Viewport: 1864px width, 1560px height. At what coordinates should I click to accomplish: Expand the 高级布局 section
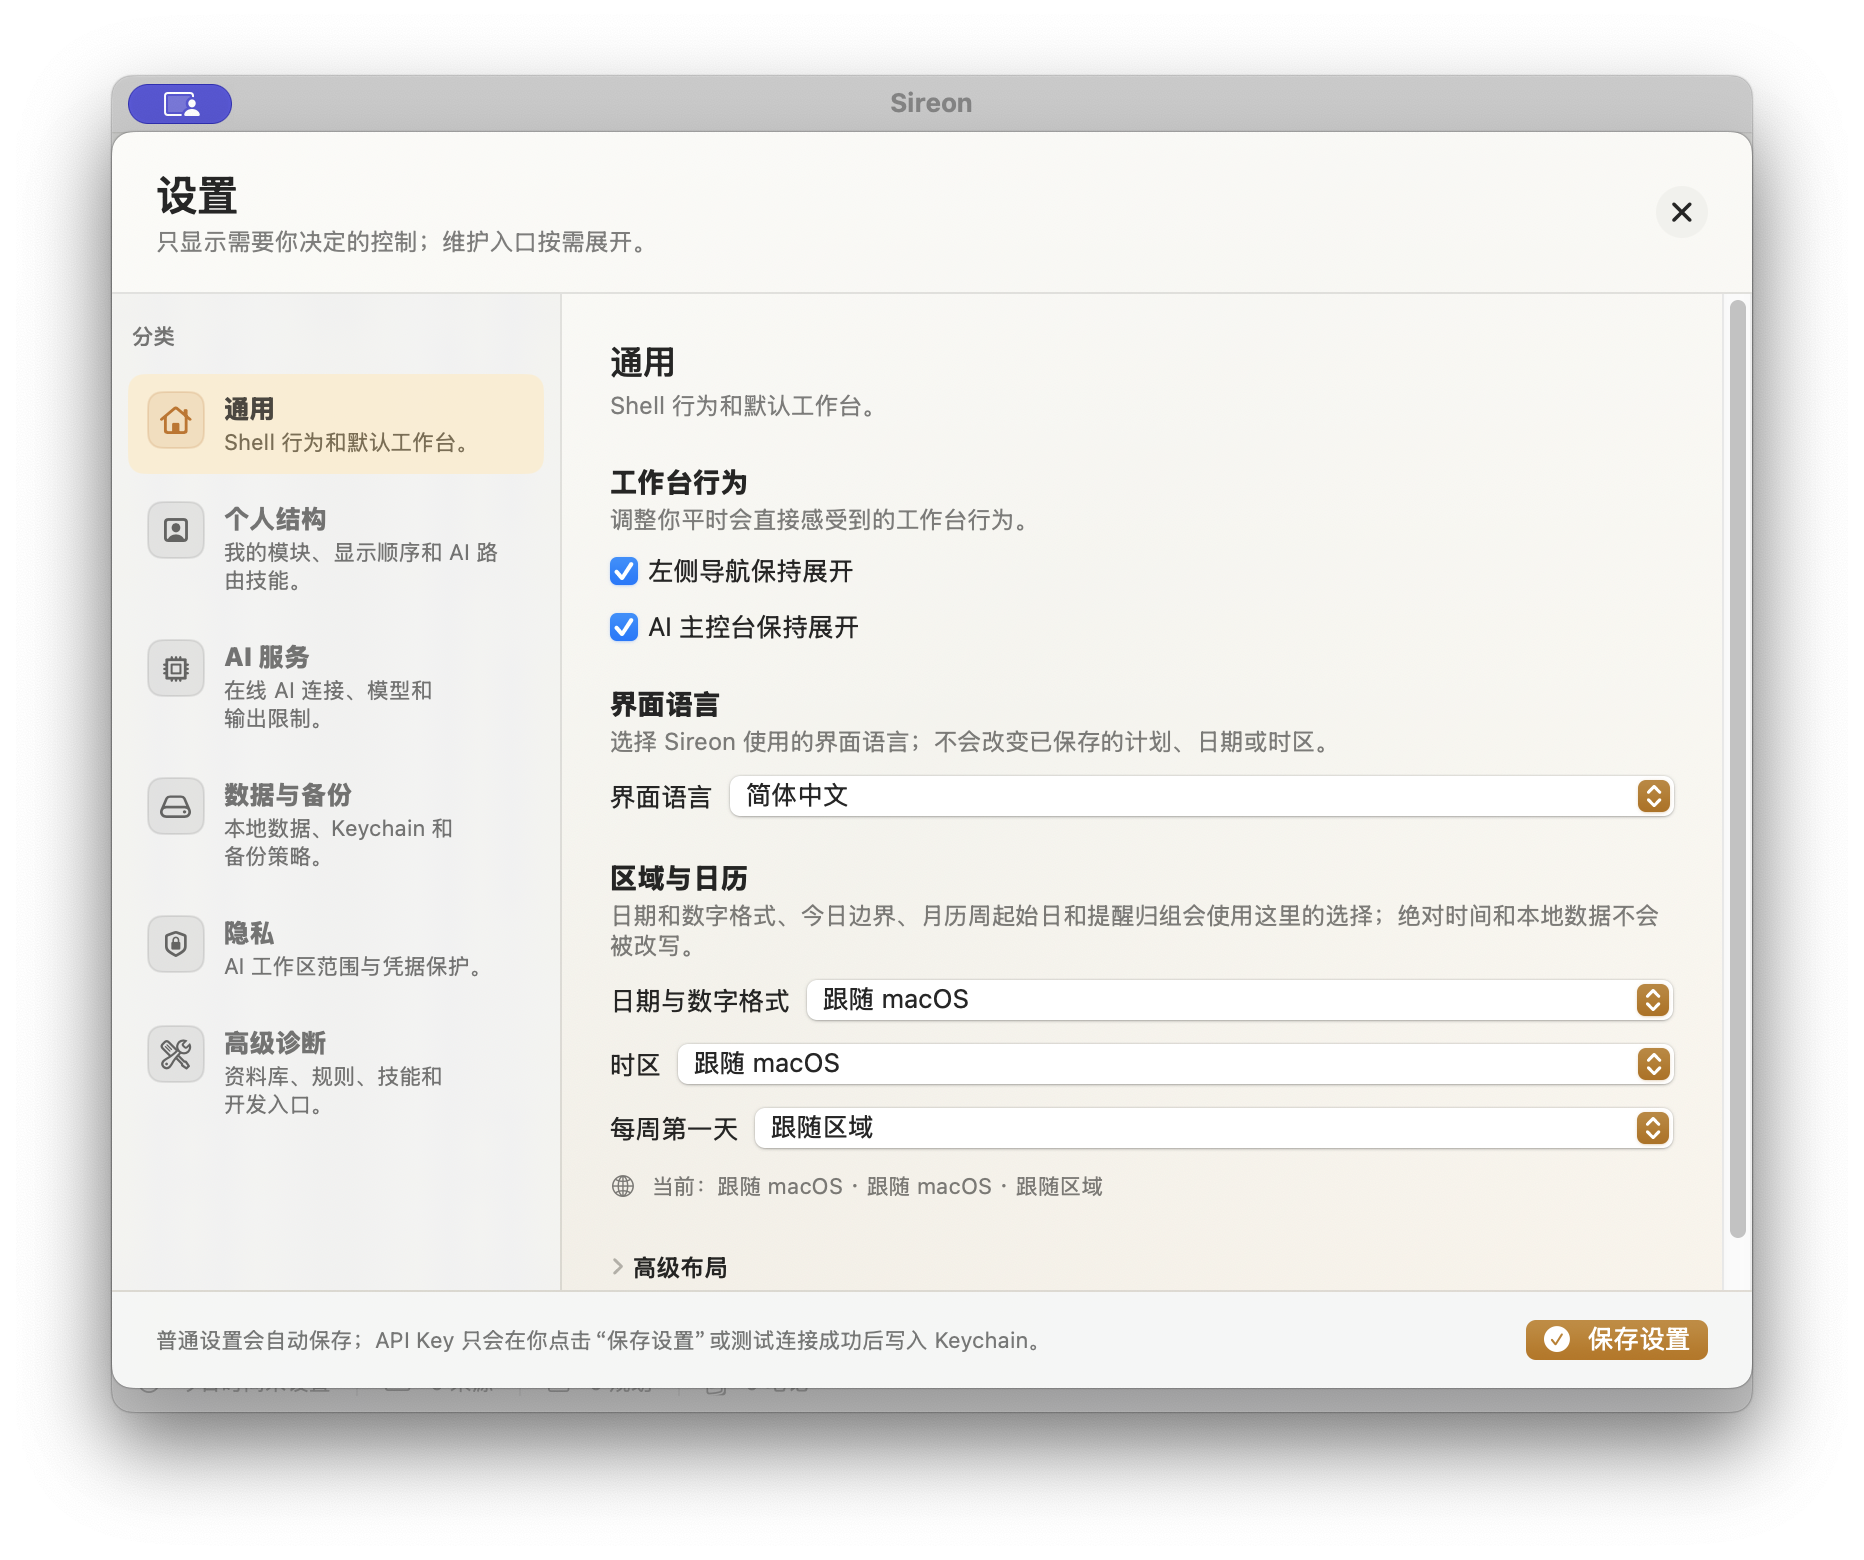669,1267
